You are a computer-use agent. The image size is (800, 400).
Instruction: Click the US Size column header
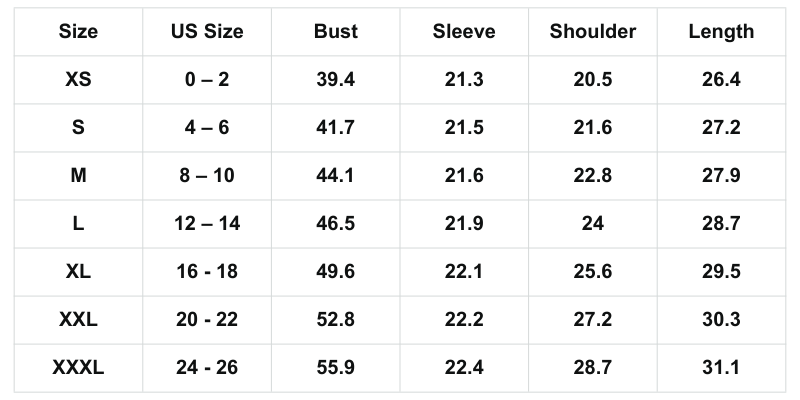point(207,31)
